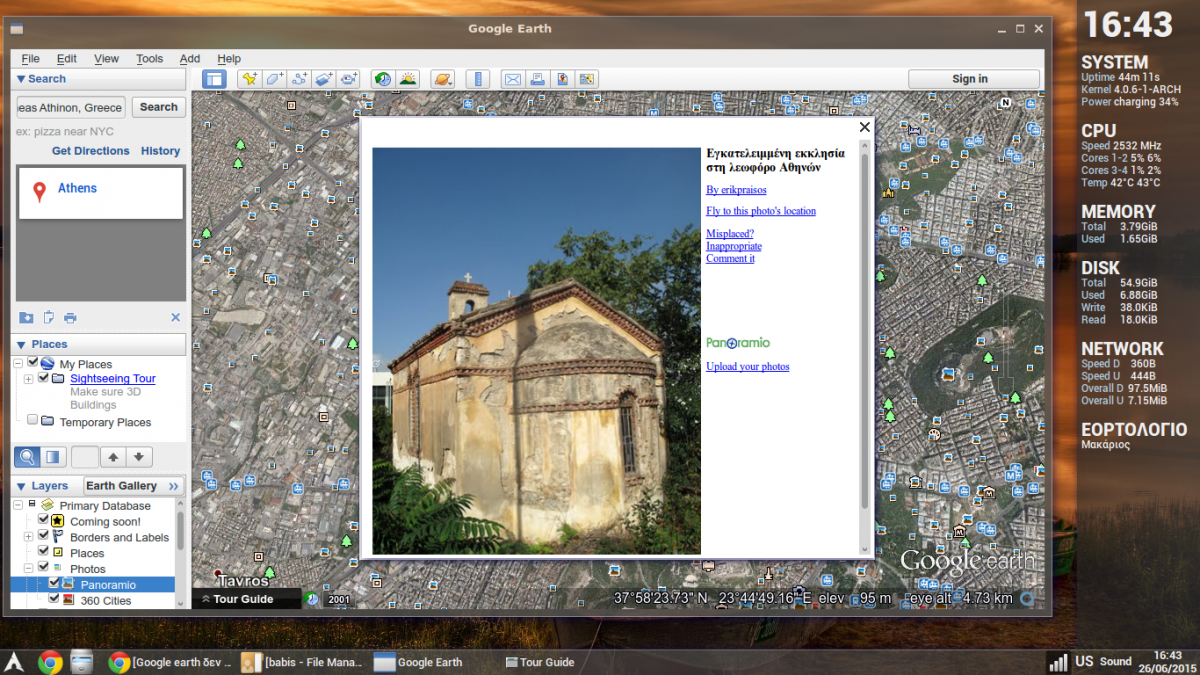Print the search results from Search panel
The height and width of the screenshot is (675, 1200).
tap(70, 318)
